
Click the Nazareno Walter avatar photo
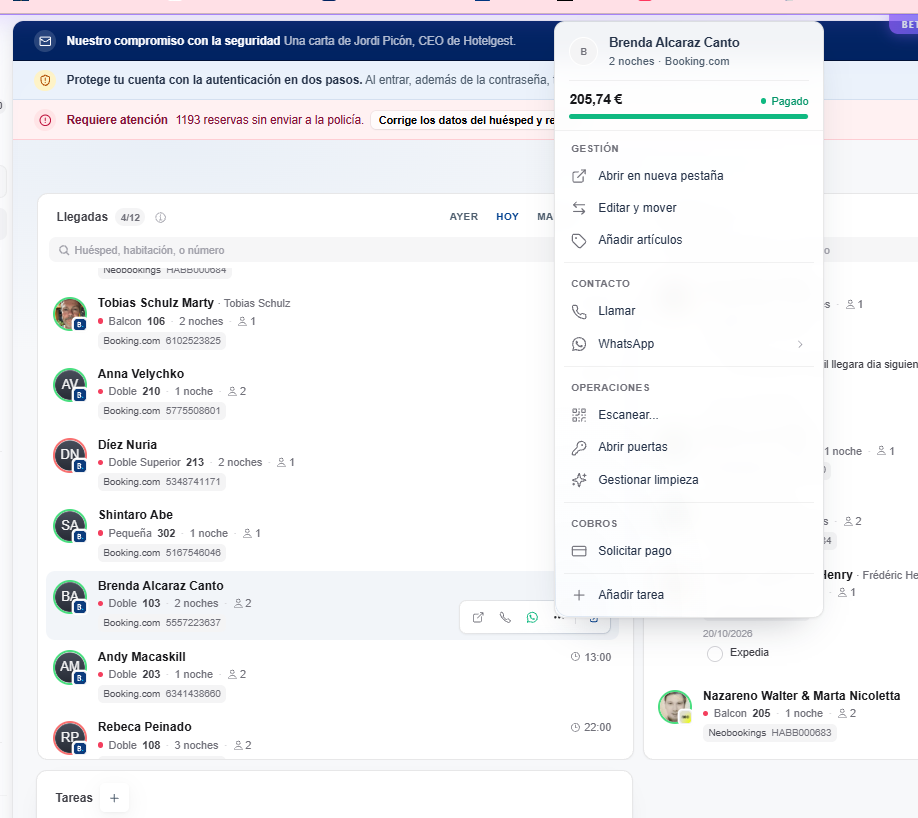[x=674, y=706]
